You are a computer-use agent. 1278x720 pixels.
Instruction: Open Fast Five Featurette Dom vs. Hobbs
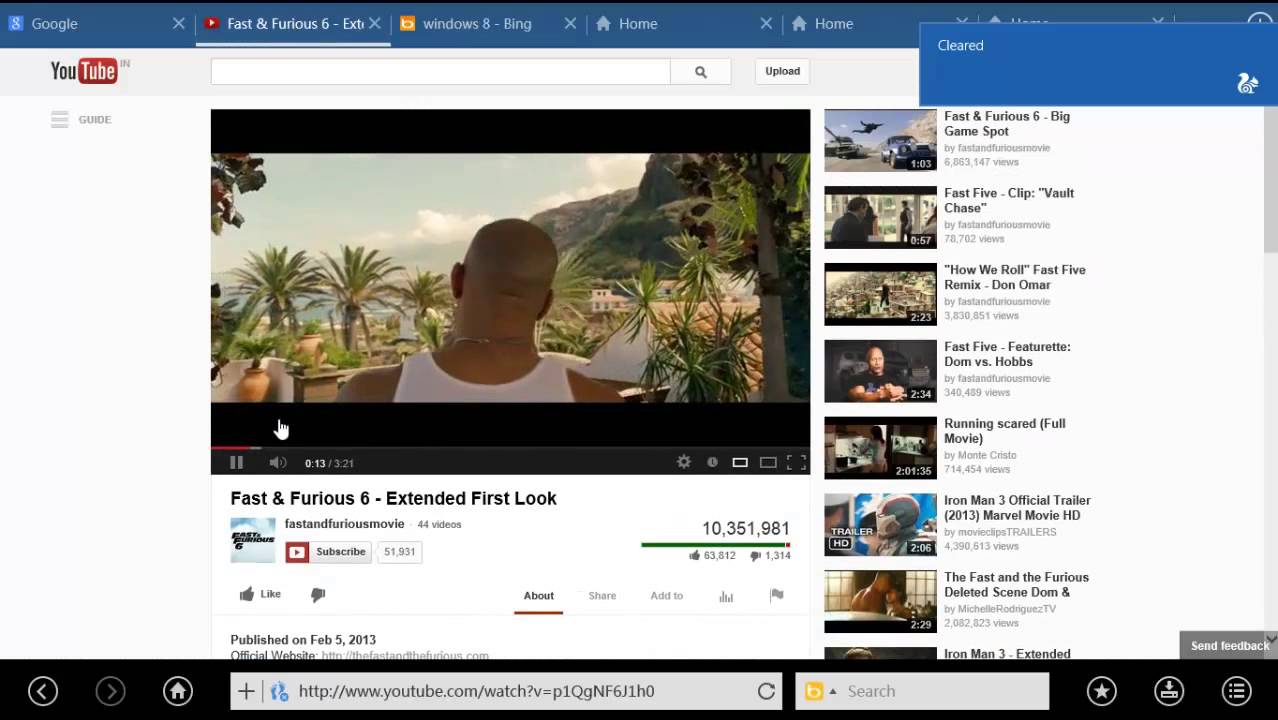pyautogui.click(x=1007, y=354)
